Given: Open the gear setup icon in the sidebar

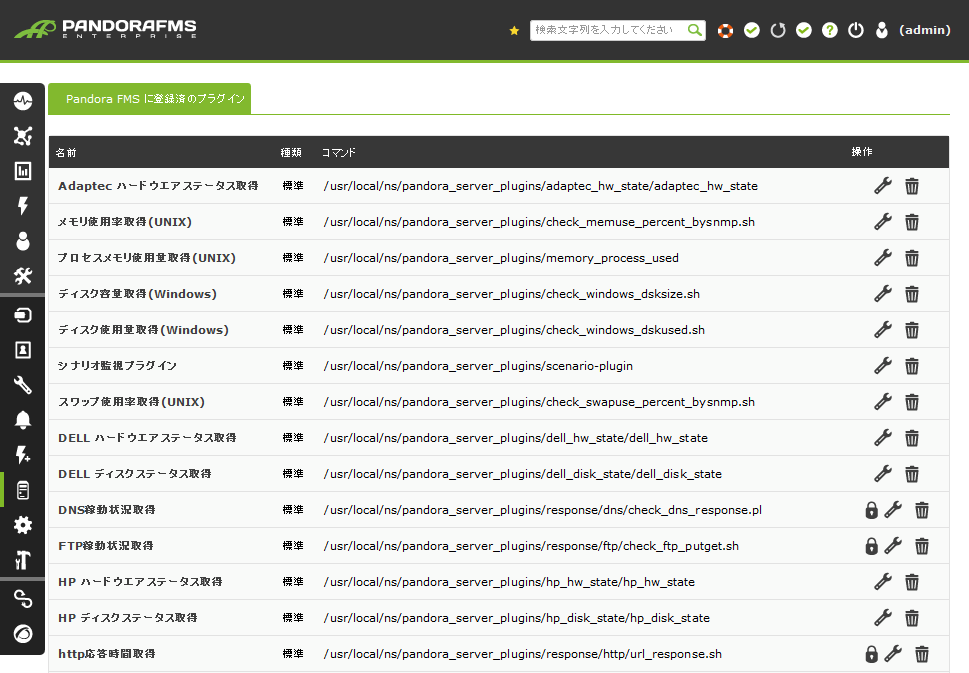Looking at the screenshot, I should [x=23, y=525].
